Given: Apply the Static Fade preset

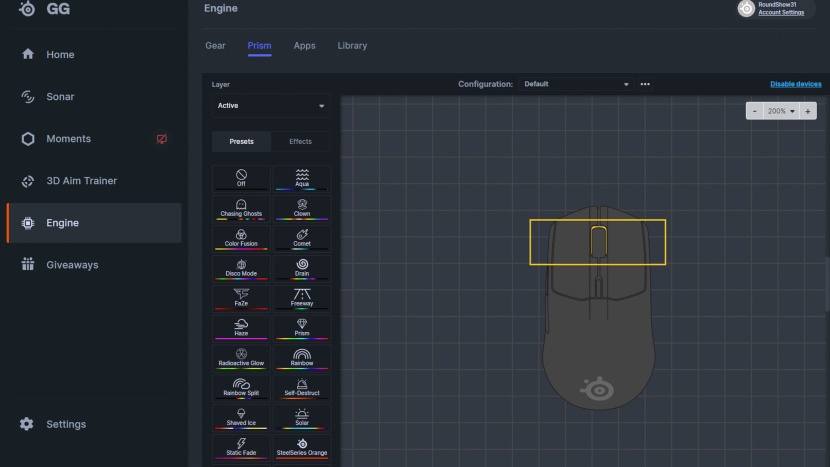Looking at the screenshot, I should pyautogui.click(x=241, y=447).
